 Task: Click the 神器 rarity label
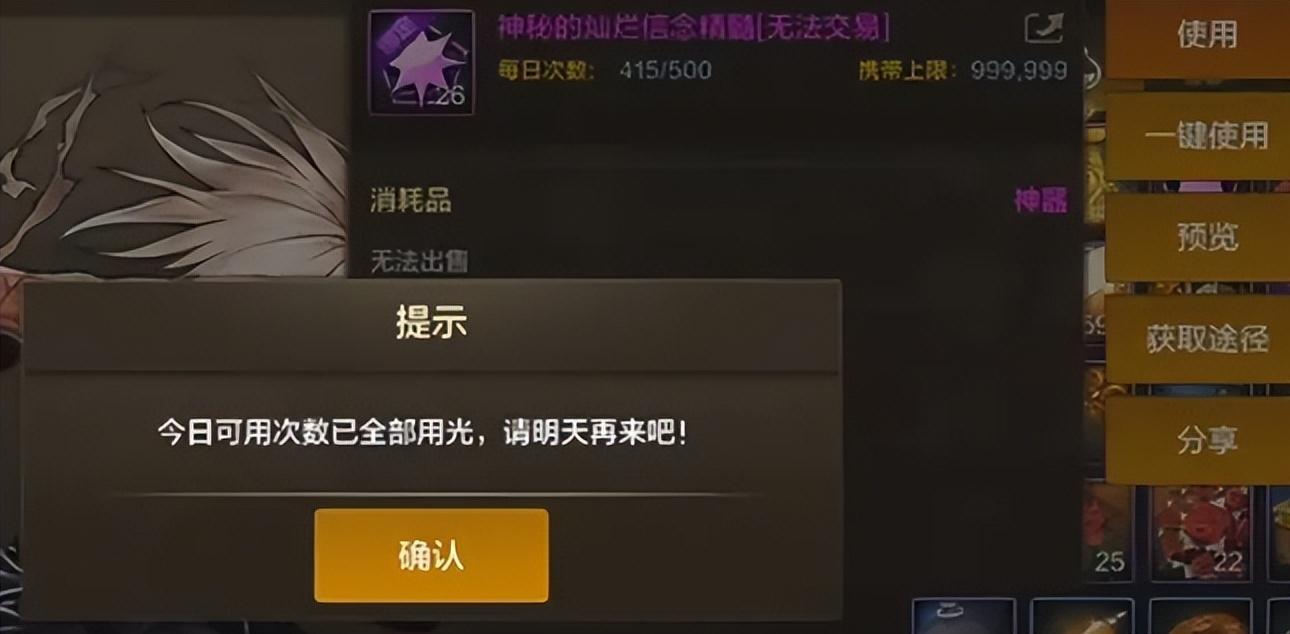(1041, 201)
